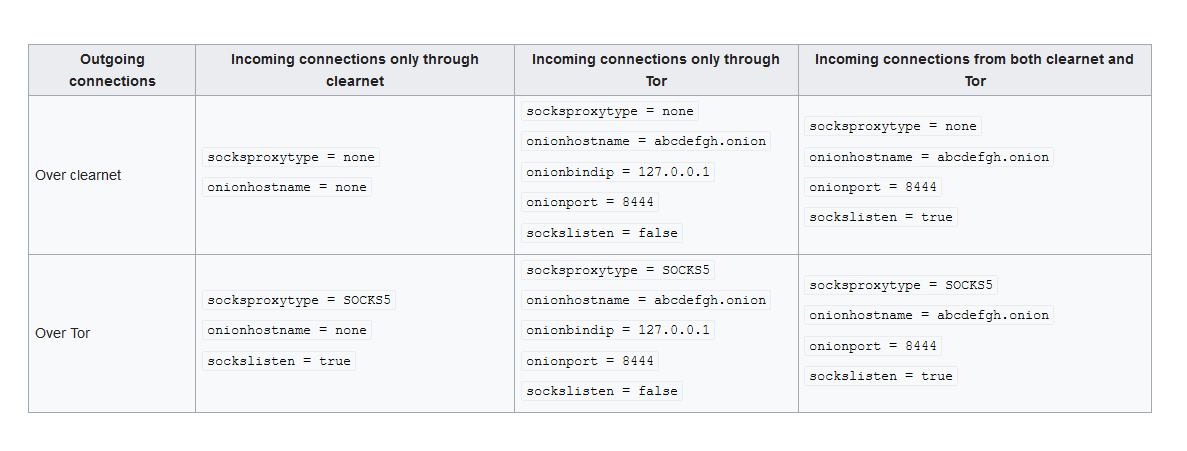Select "socksproxytype = SOCKS5" in the Tor-only column
Screen dimensions: 1187x451
coord(618,270)
